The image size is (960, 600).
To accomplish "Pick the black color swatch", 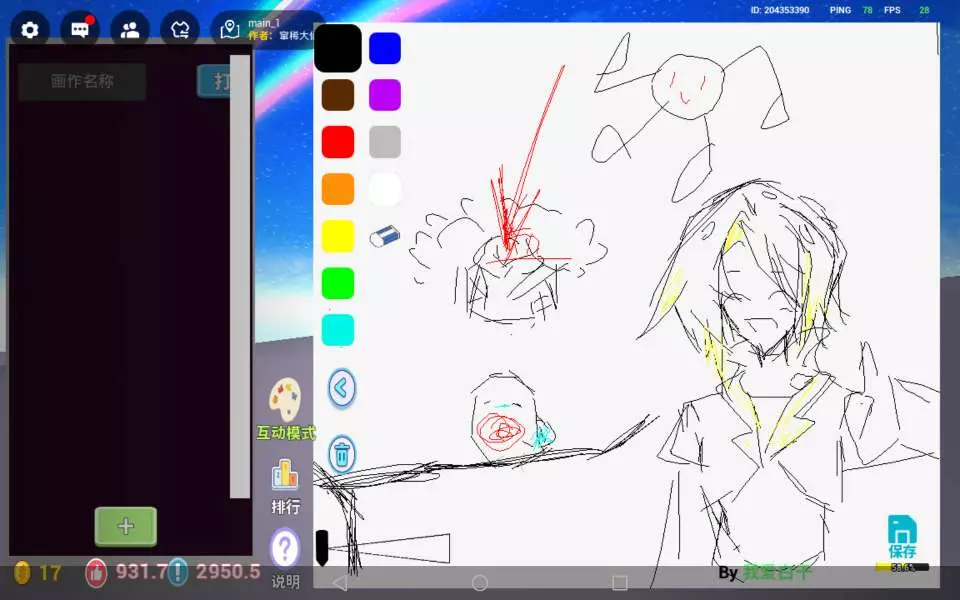I will coord(338,48).
